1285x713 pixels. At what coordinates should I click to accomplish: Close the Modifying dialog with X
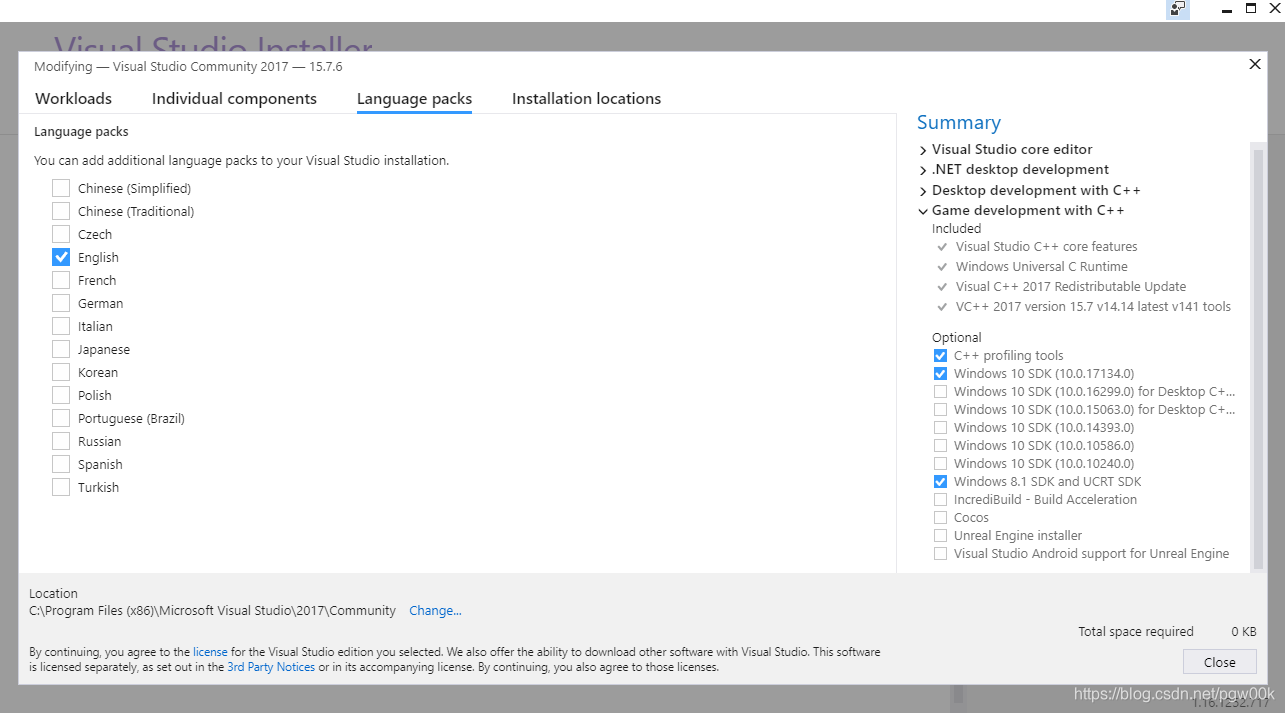pos(1255,64)
